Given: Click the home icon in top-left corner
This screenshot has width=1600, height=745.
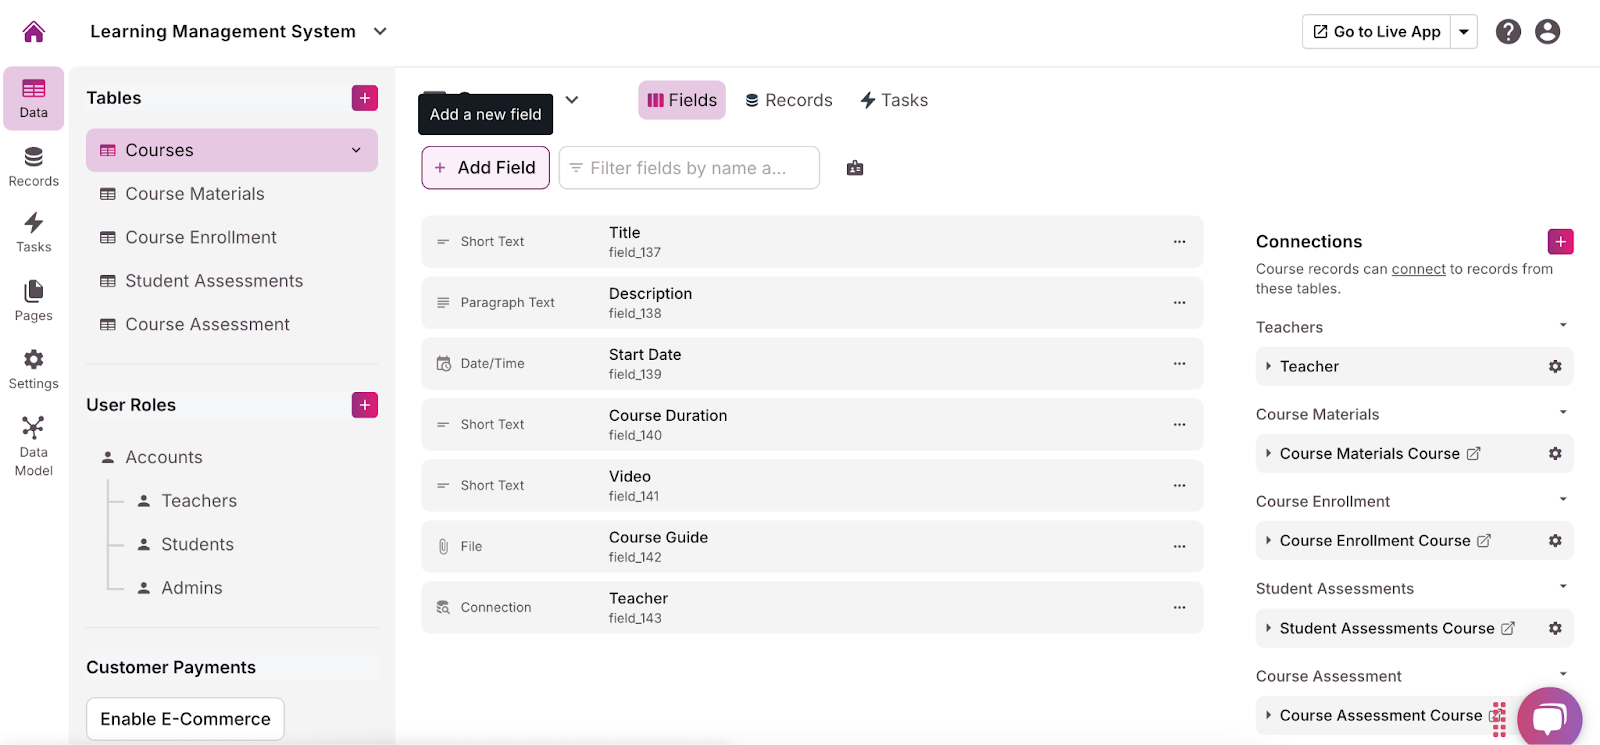Looking at the screenshot, I should [34, 32].
